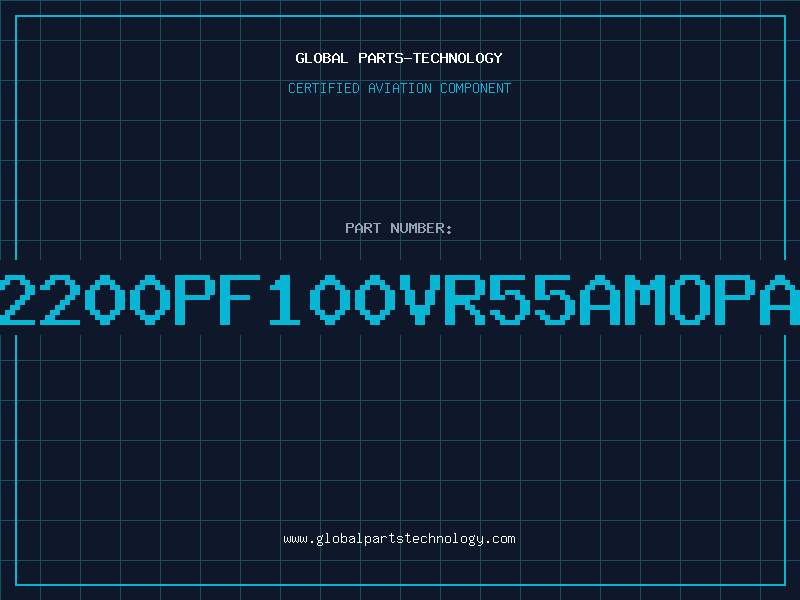Screen dimensions: 800x600
Task: Click the GLOBAL PARTS-TECHNOLOGY heading
Action: click(x=399, y=58)
